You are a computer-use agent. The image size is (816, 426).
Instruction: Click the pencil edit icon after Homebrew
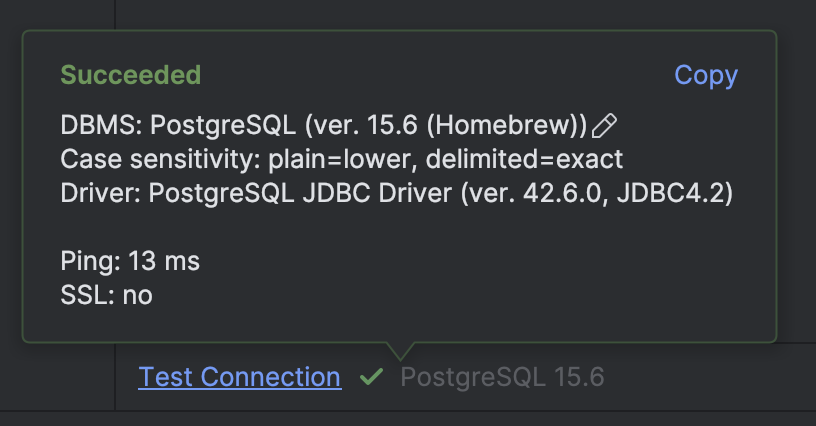tap(604, 126)
